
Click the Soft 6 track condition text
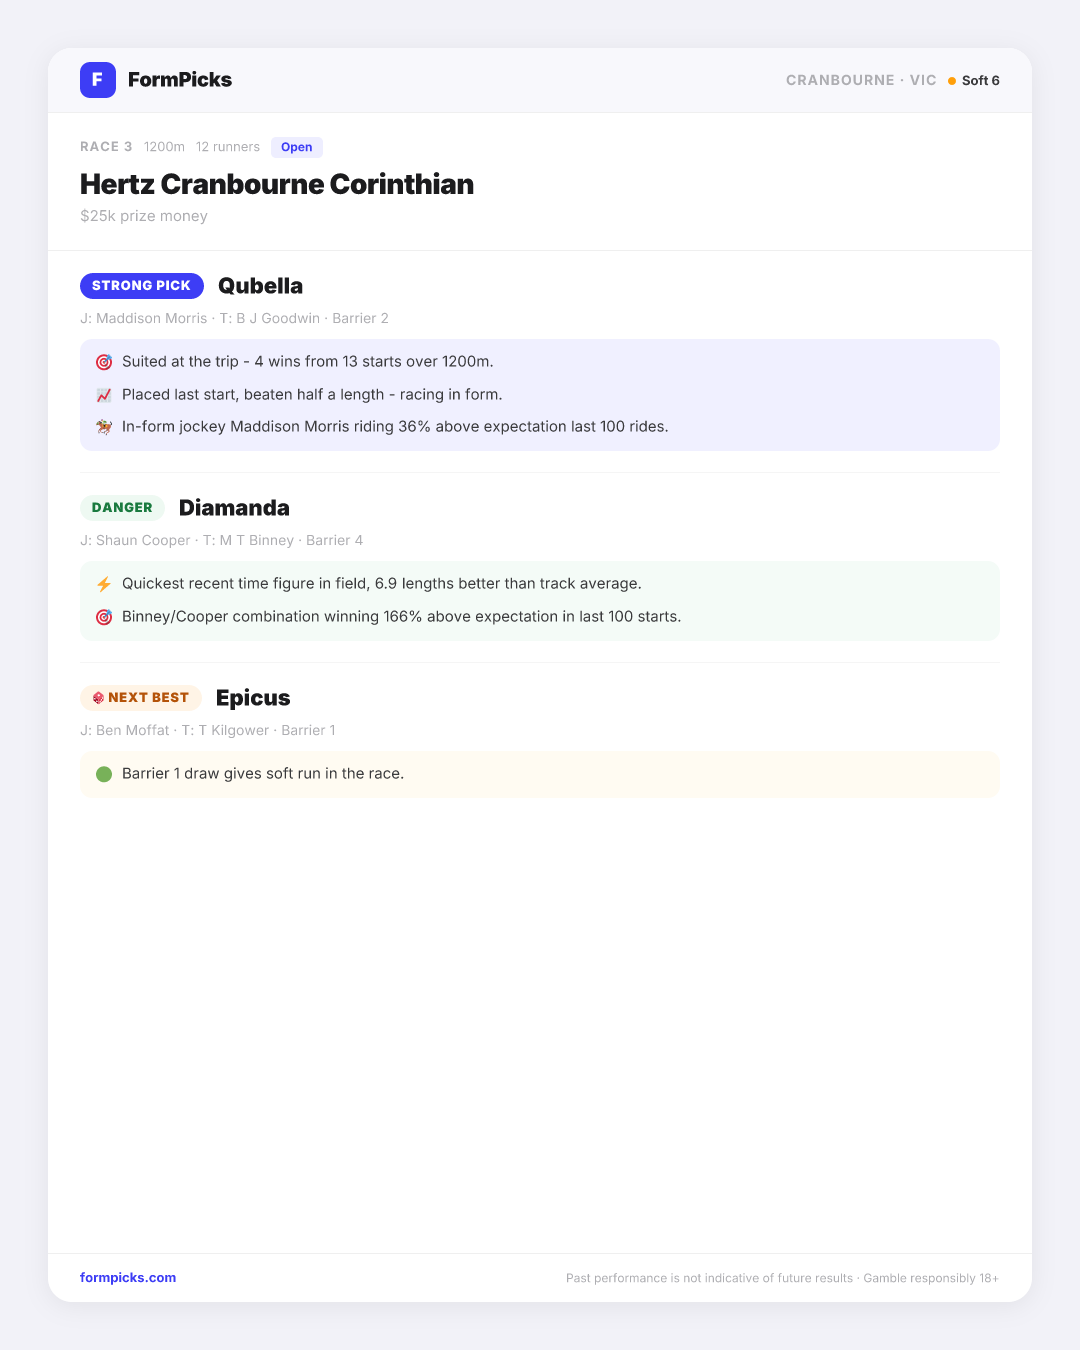coord(981,81)
